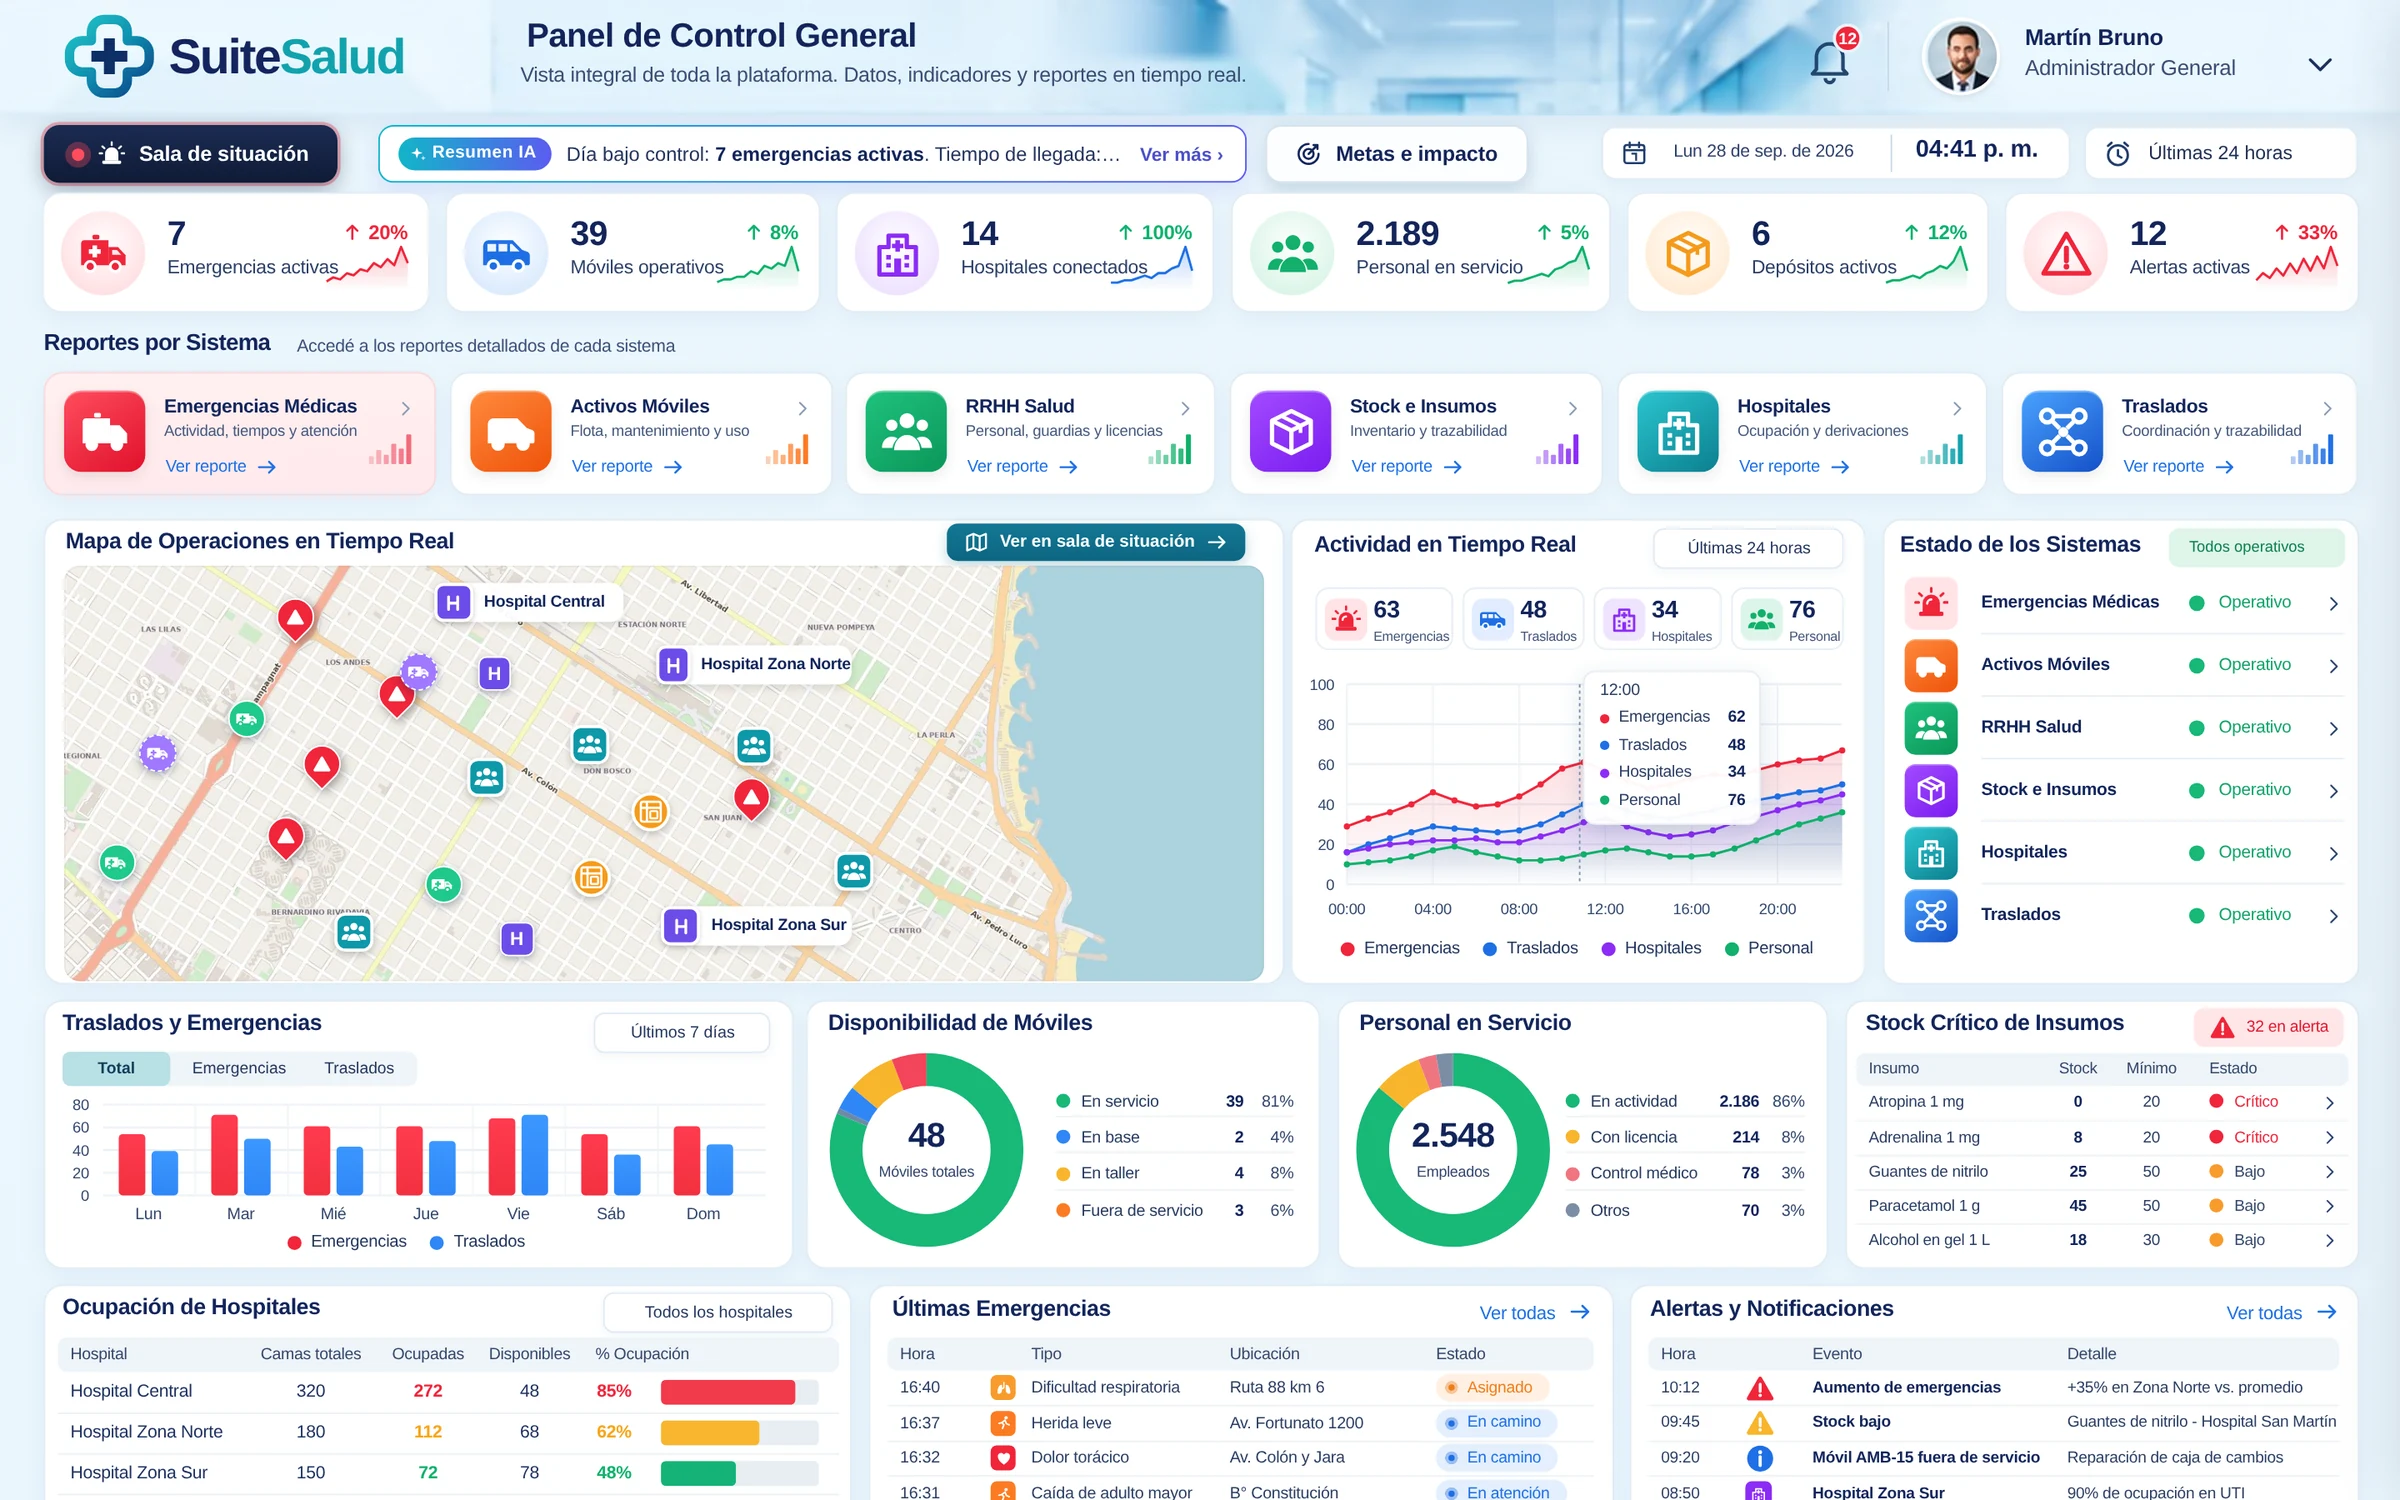Open the notifications bell icon
The image size is (2400, 1500).
coord(1829,62)
